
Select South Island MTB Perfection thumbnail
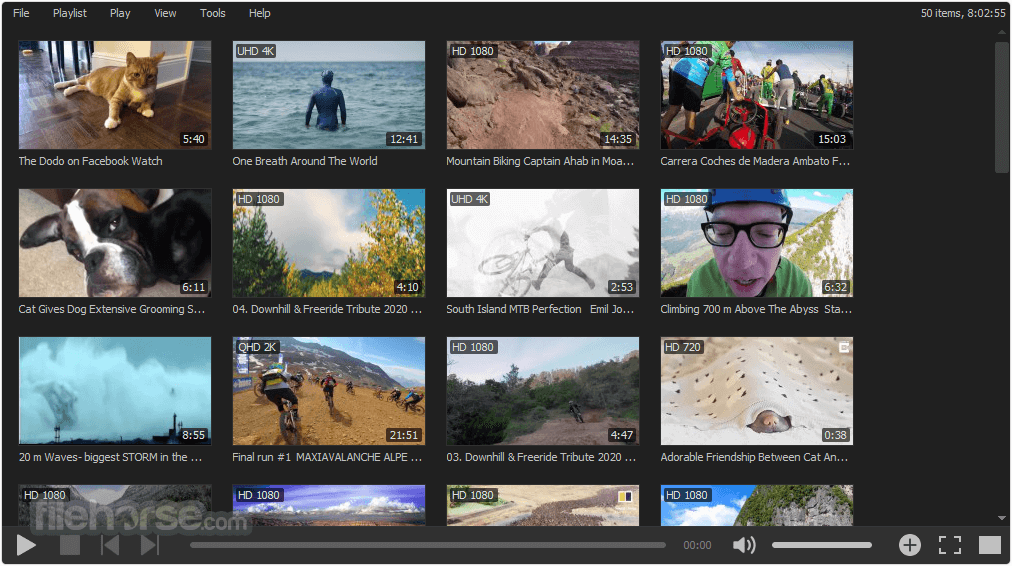[x=543, y=243]
